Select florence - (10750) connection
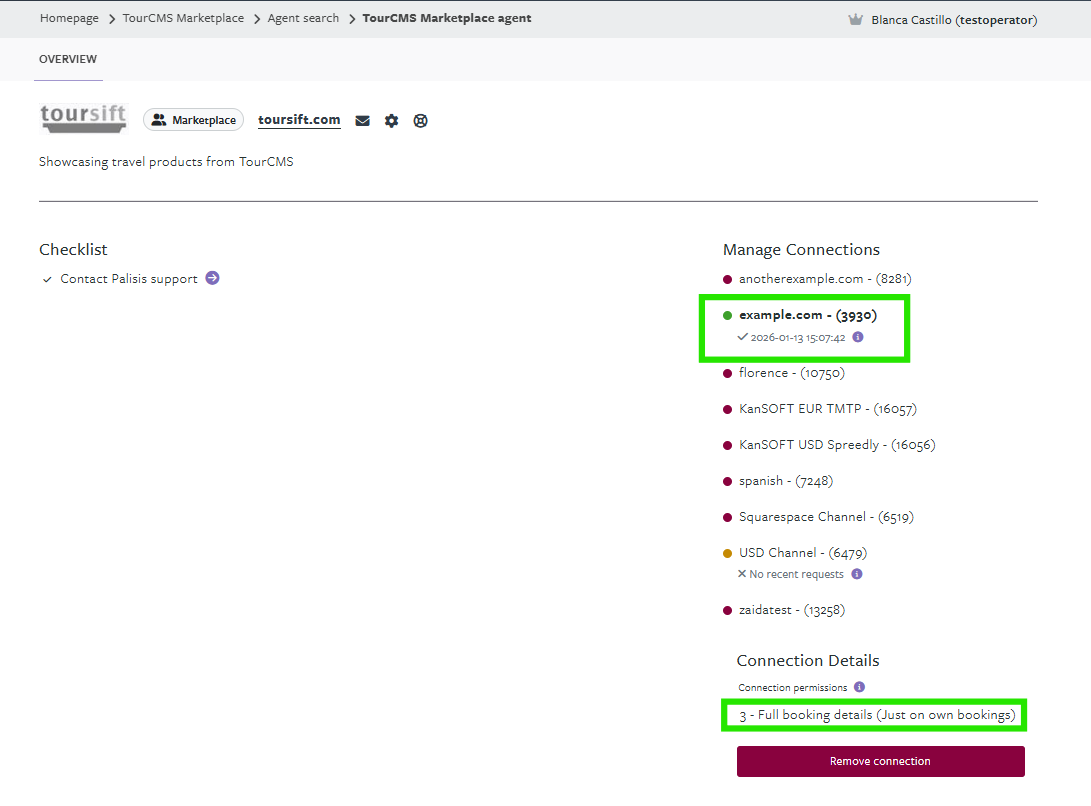 pyautogui.click(x=791, y=373)
